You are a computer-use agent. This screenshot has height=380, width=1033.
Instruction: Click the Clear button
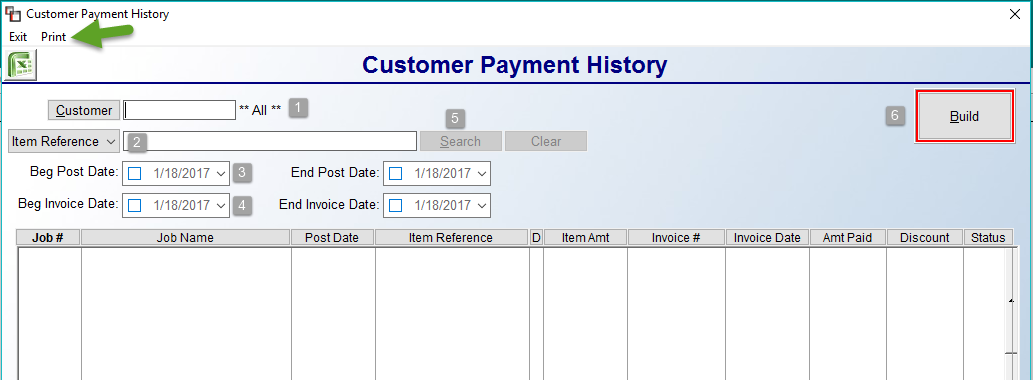point(545,141)
